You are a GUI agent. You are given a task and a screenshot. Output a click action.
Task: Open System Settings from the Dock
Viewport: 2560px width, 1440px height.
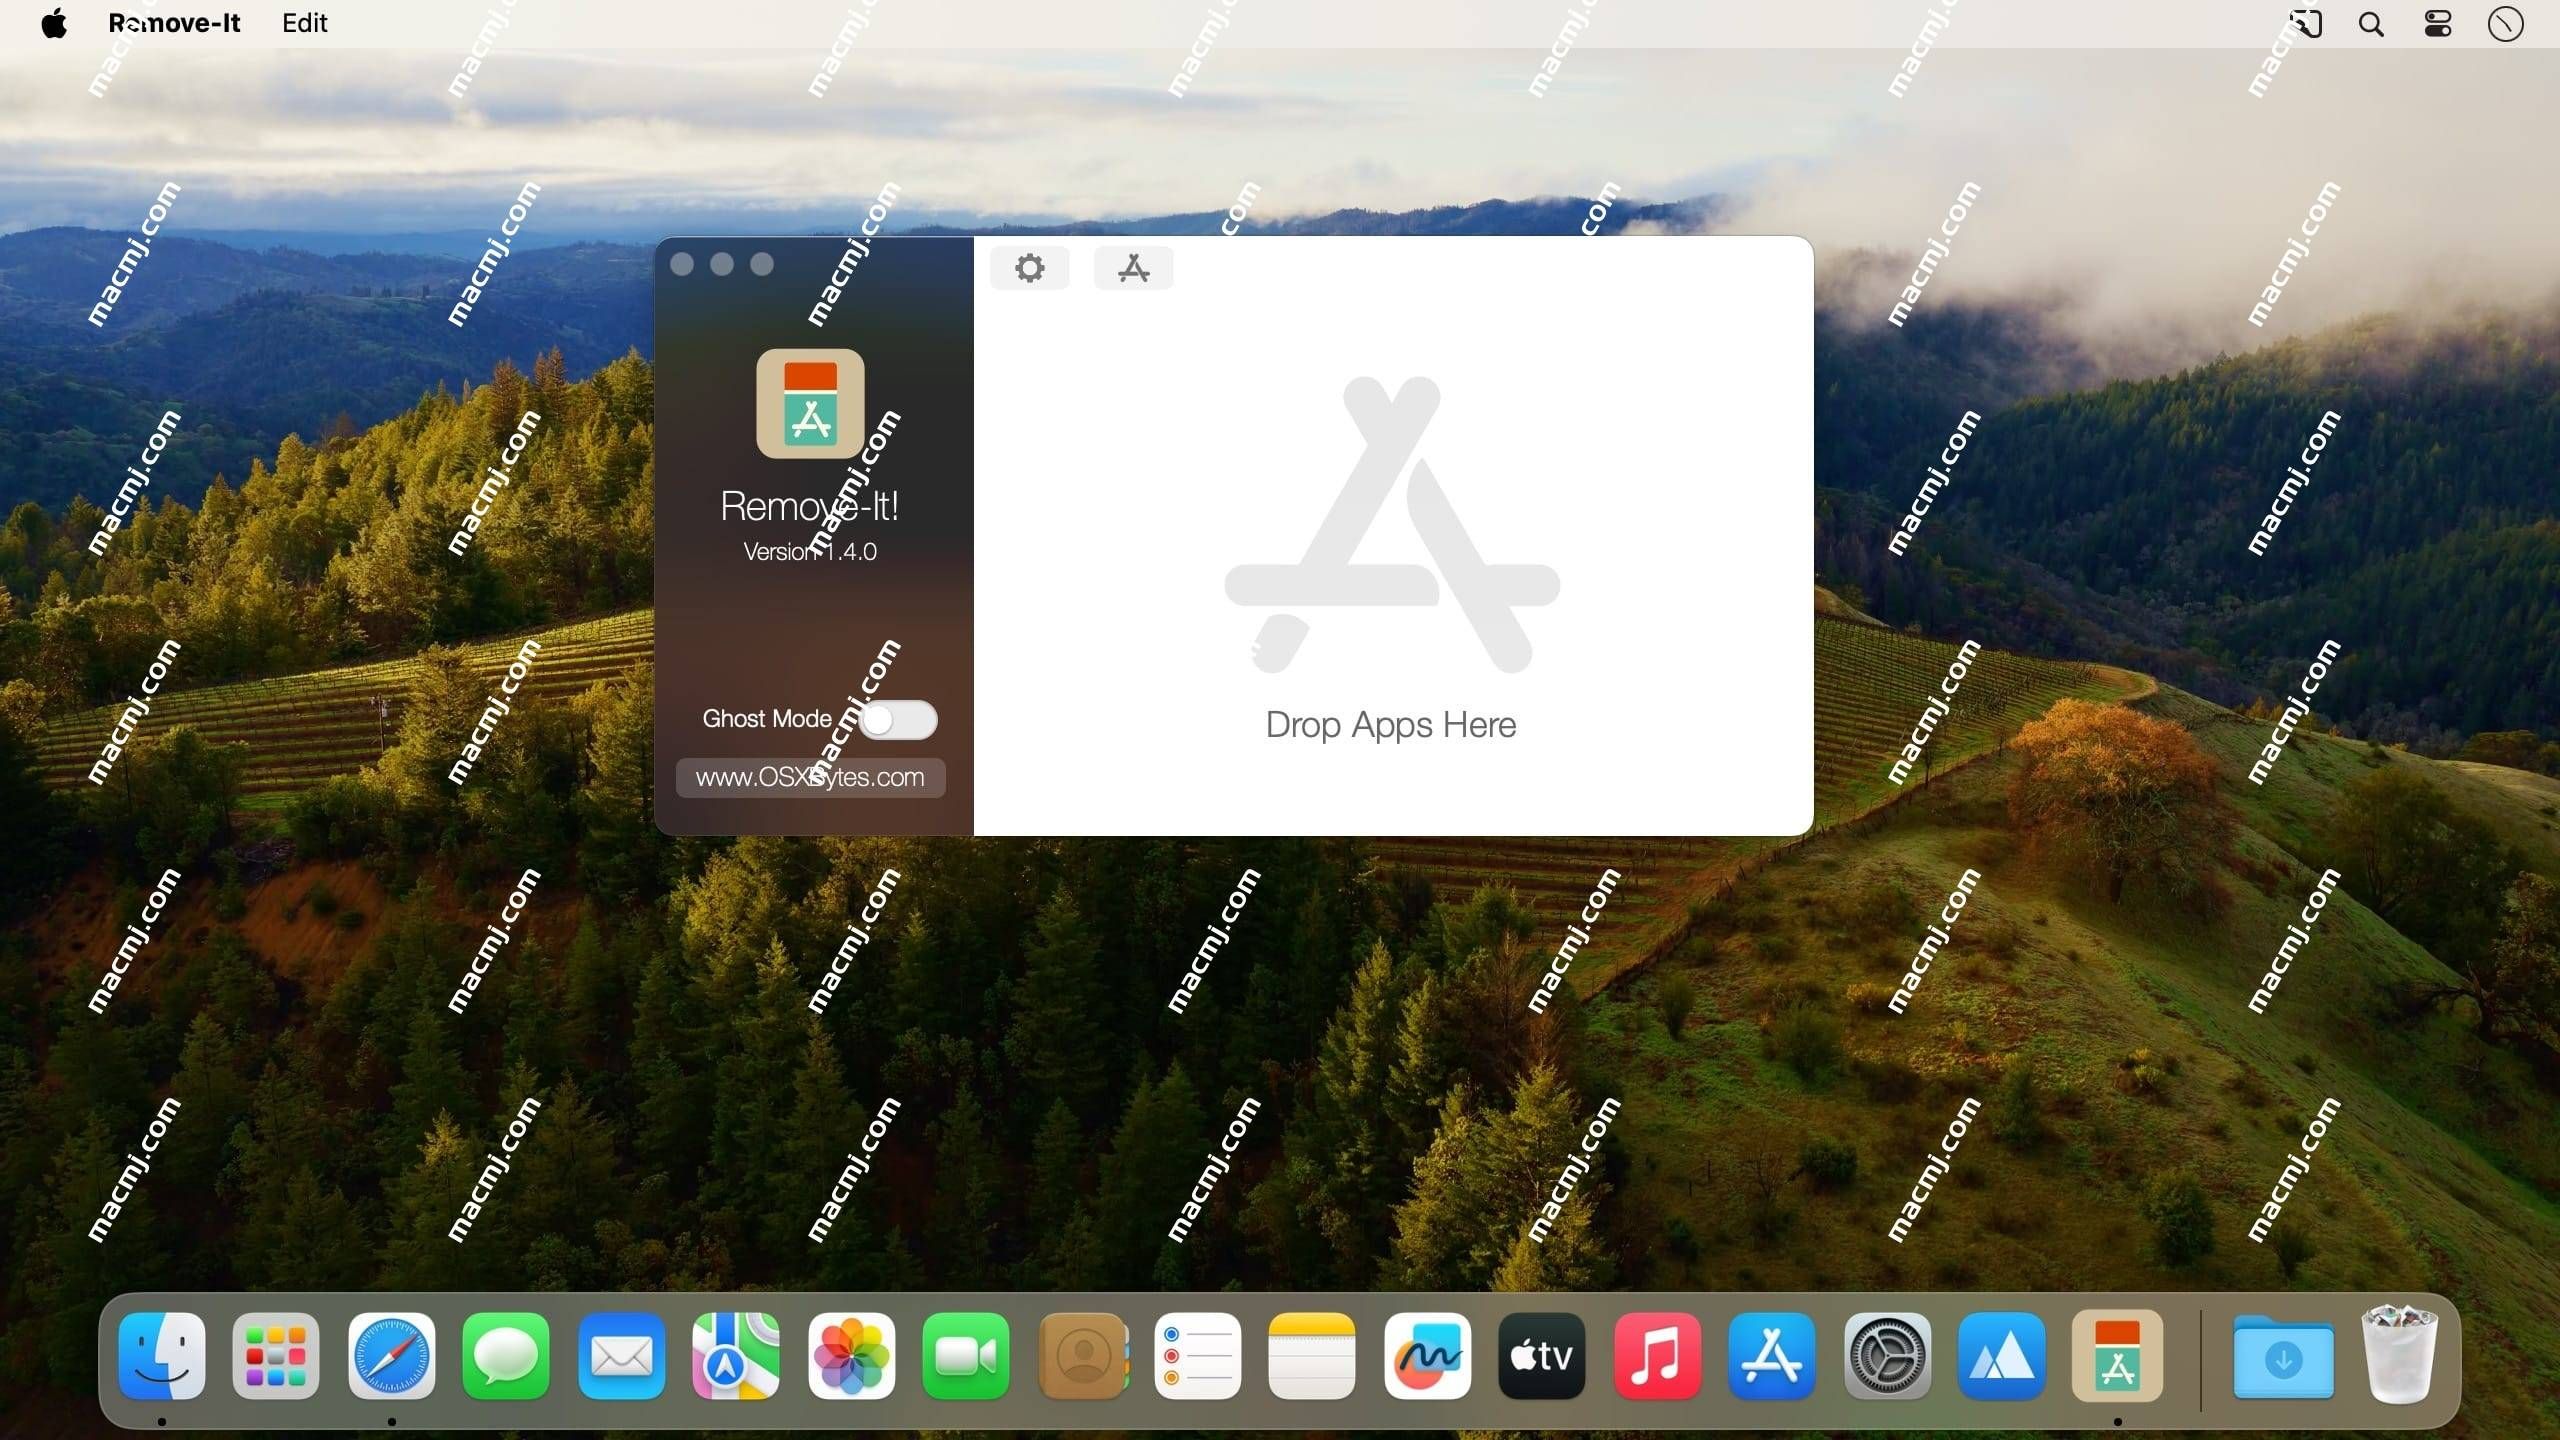pyautogui.click(x=1888, y=1356)
